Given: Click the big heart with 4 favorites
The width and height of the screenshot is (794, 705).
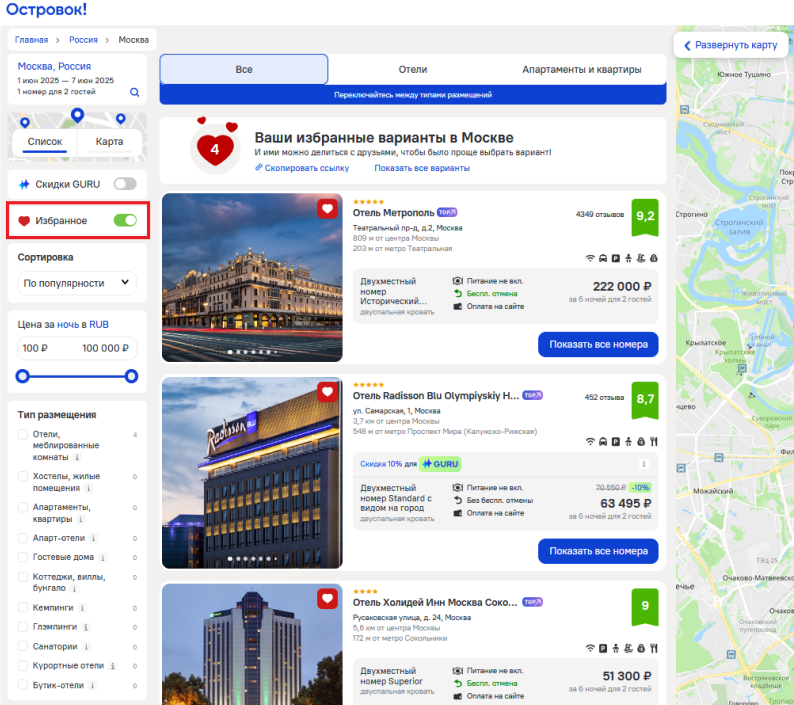Looking at the screenshot, I should (x=215, y=149).
